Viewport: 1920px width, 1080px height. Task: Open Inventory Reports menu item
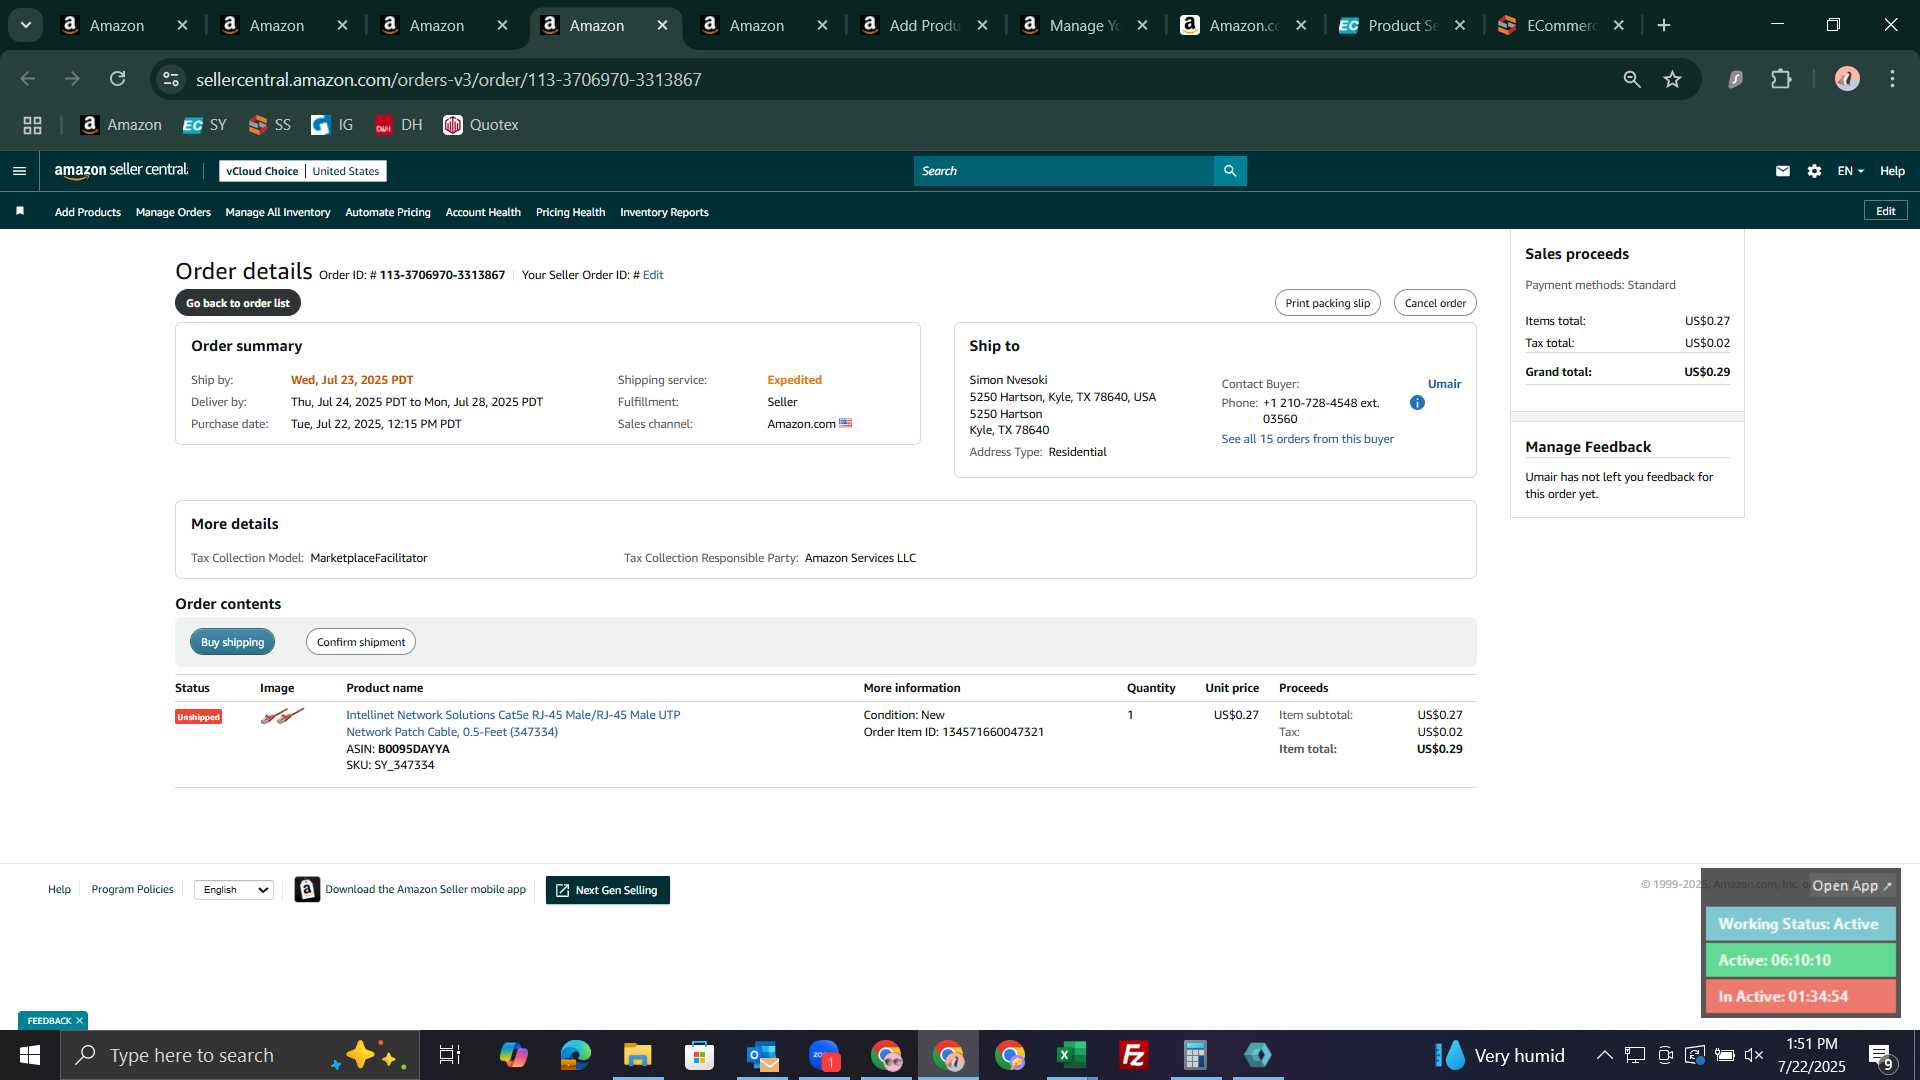click(664, 212)
